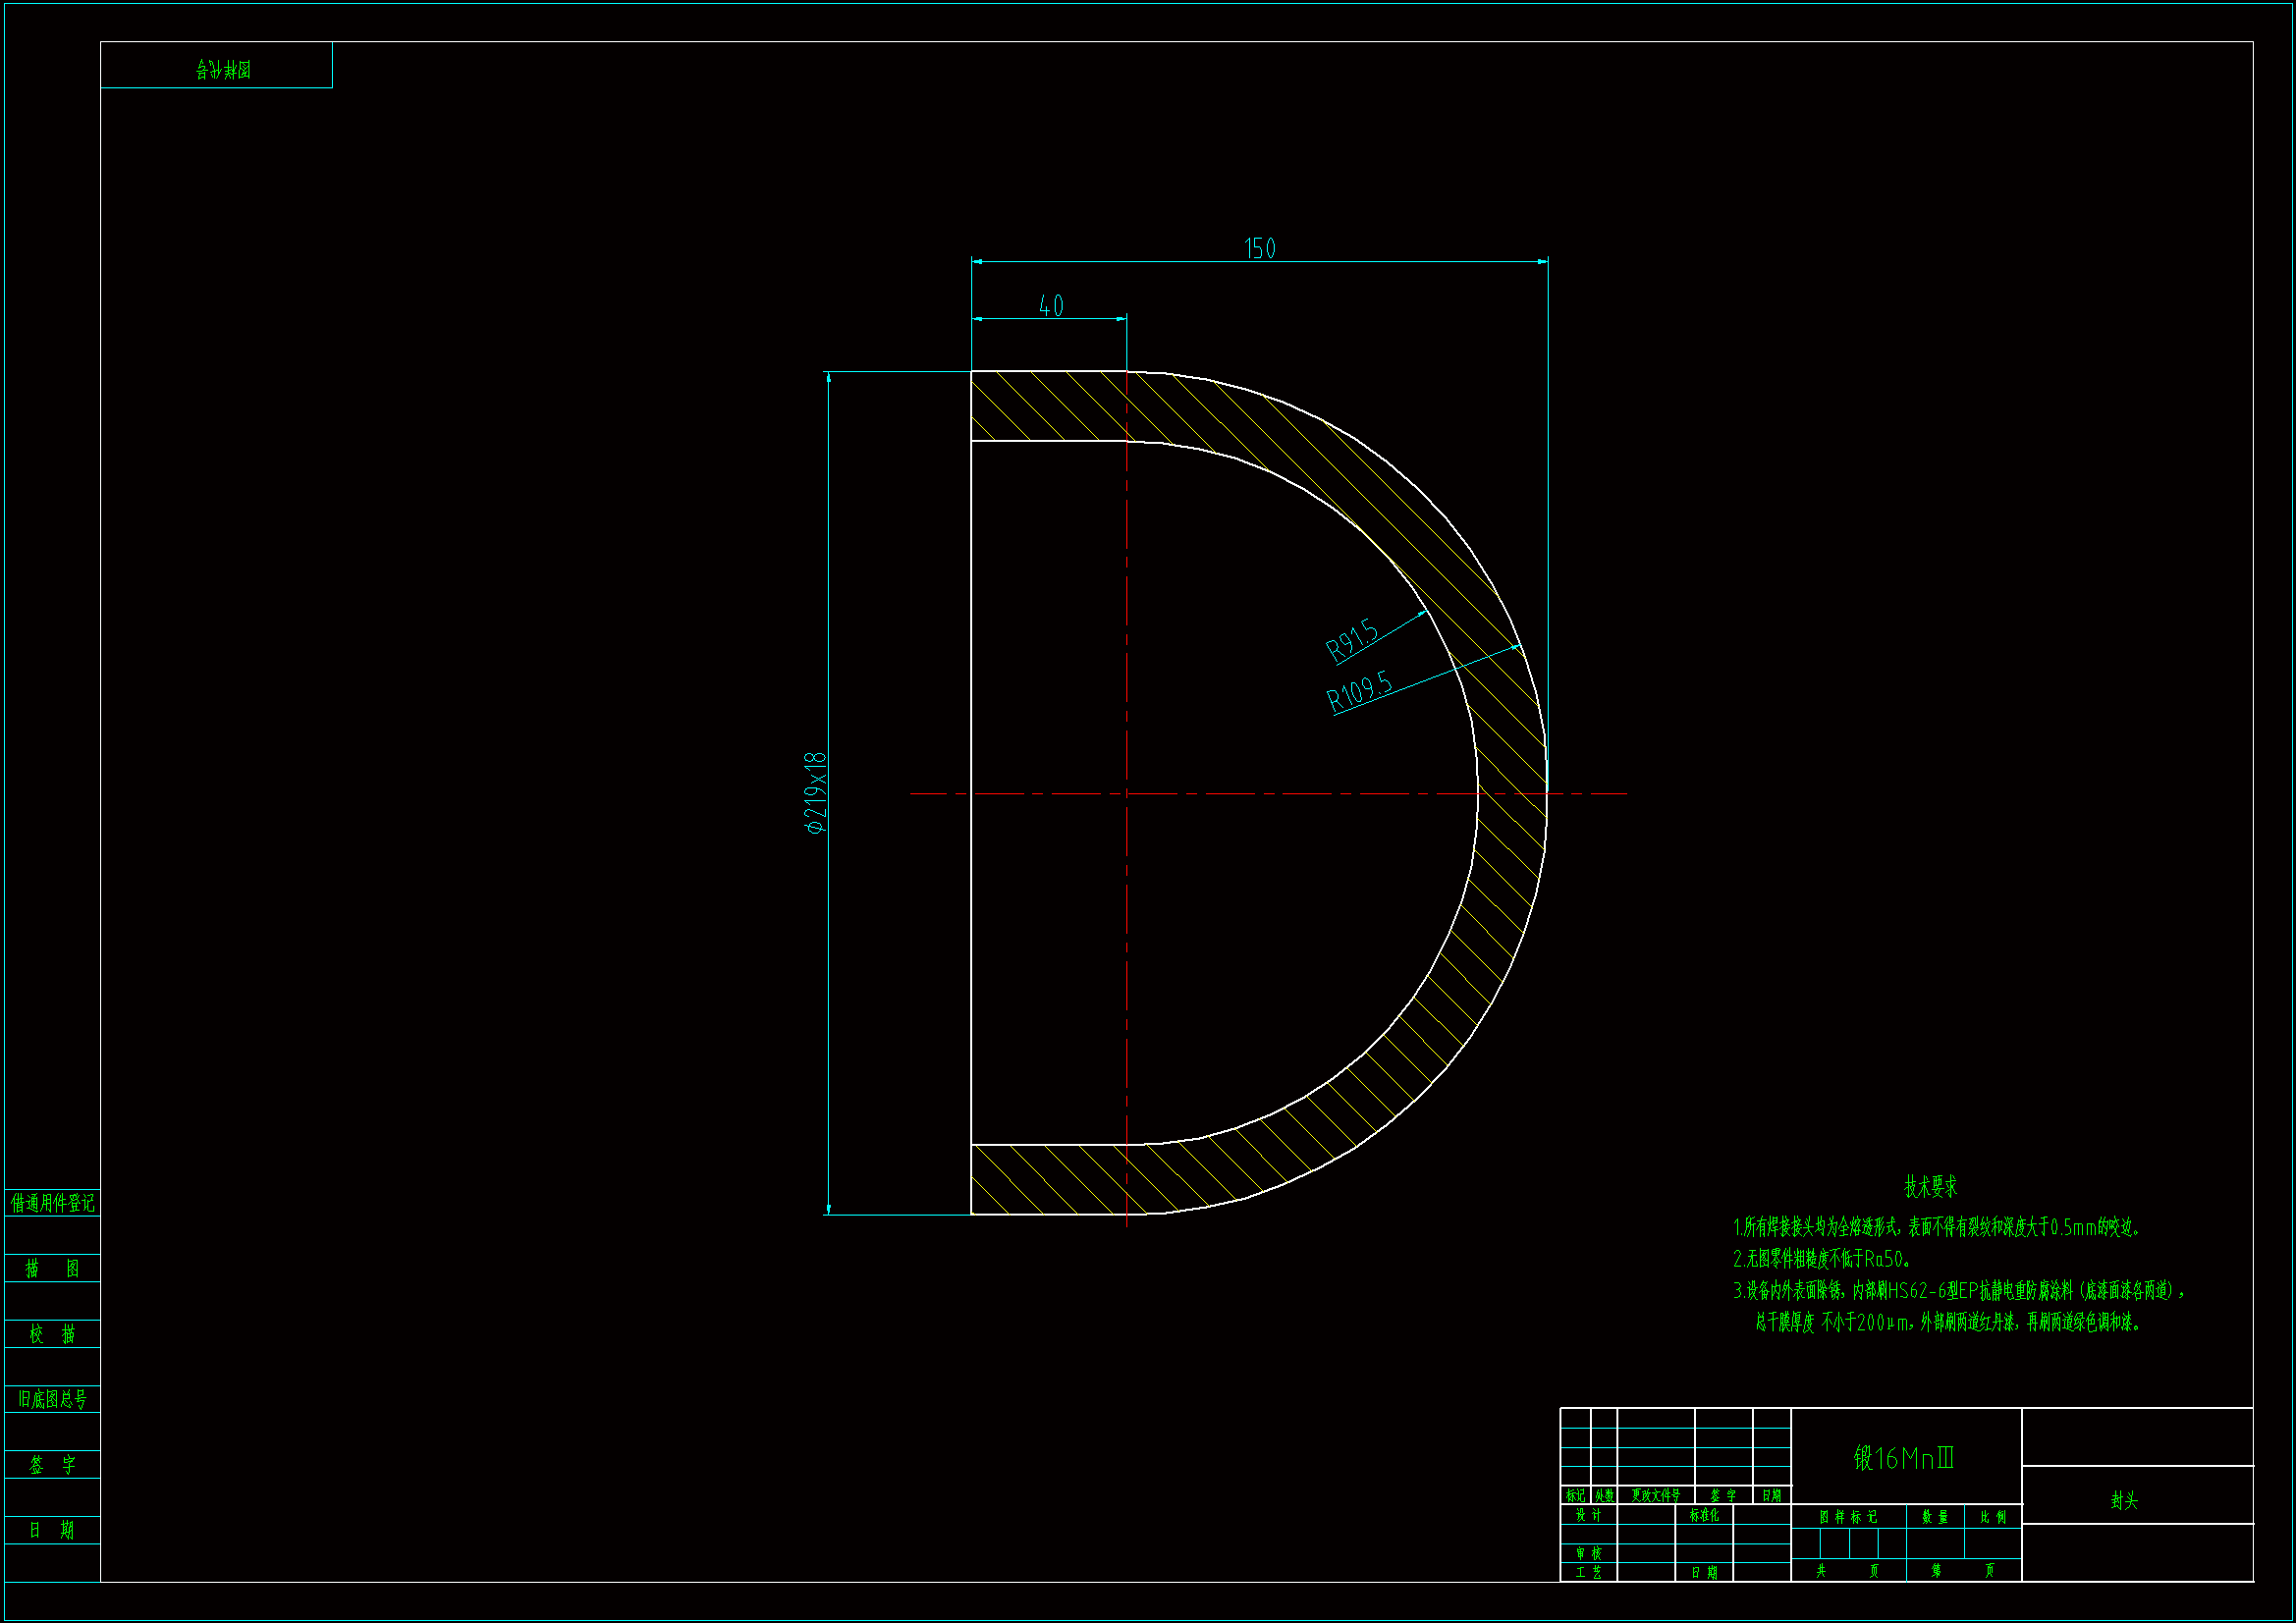The height and width of the screenshot is (1623, 2296).
Task: Click the φ219x18 diameter dimension text
Action: (817, 793)
